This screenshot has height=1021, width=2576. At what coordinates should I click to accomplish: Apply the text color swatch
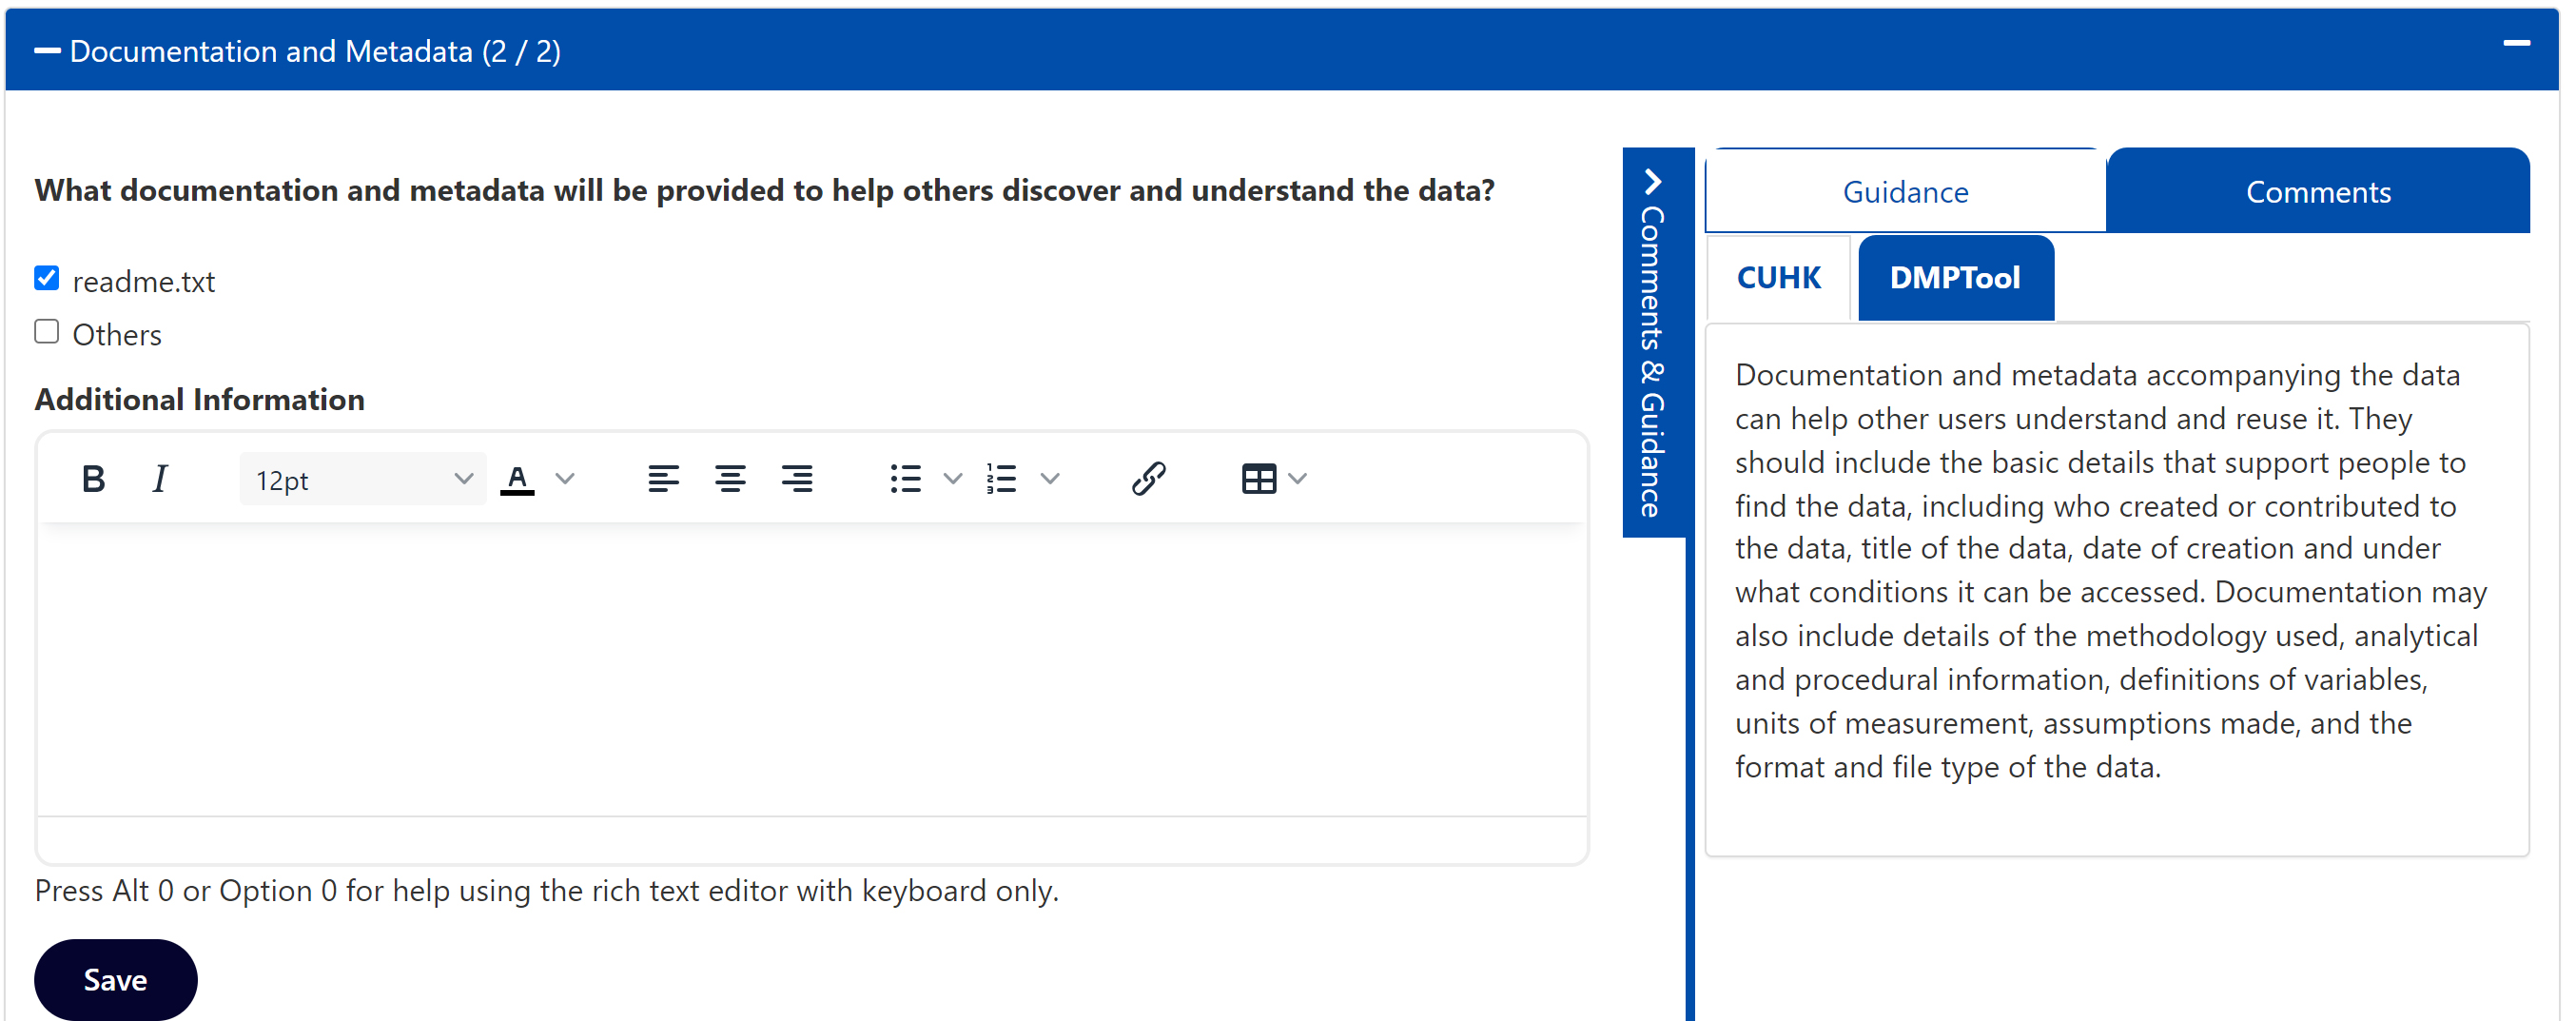[x=517, y=480]
